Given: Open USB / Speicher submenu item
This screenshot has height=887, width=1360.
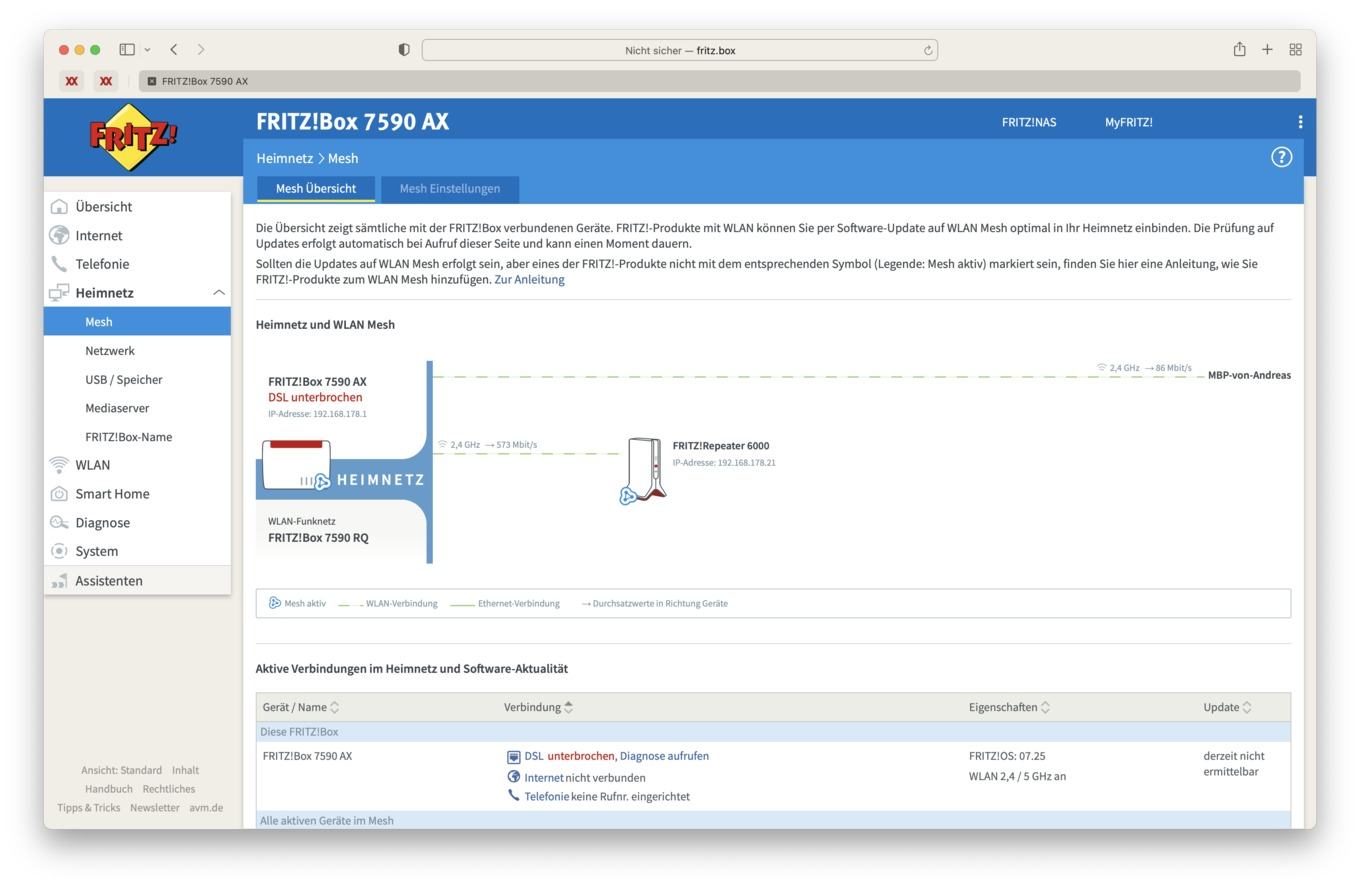Looking at the screenshot, I should tap(124, 380).
